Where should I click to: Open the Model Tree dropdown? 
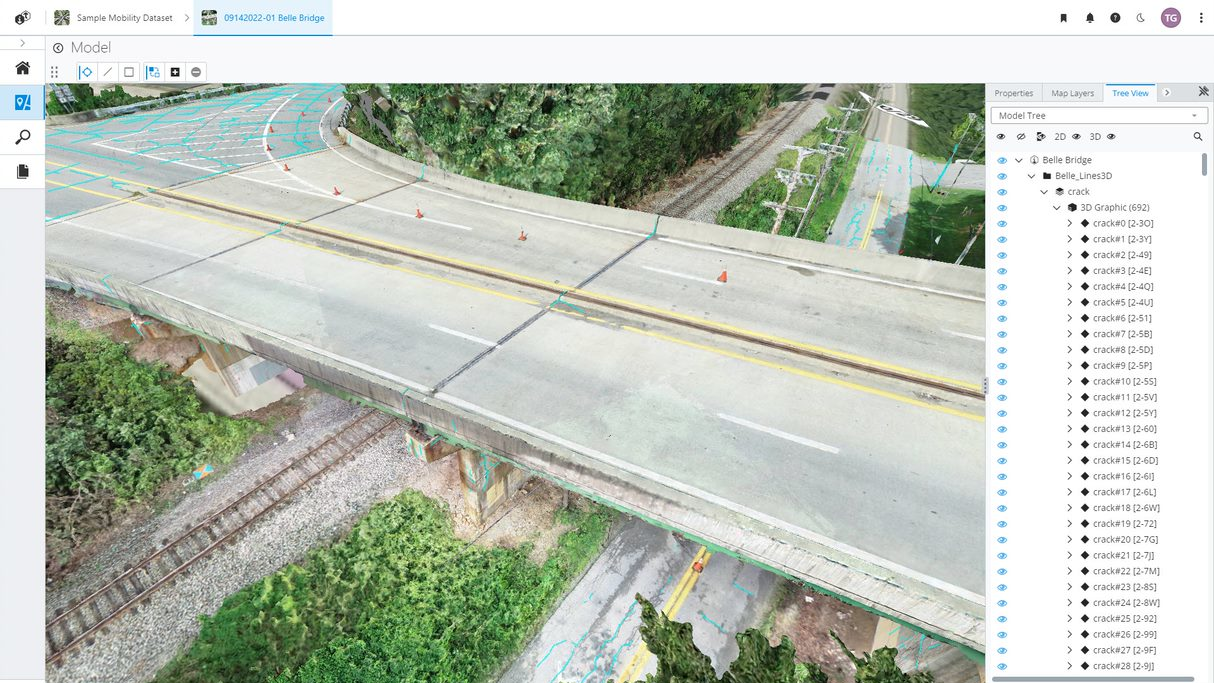(x=1194, y=114)
